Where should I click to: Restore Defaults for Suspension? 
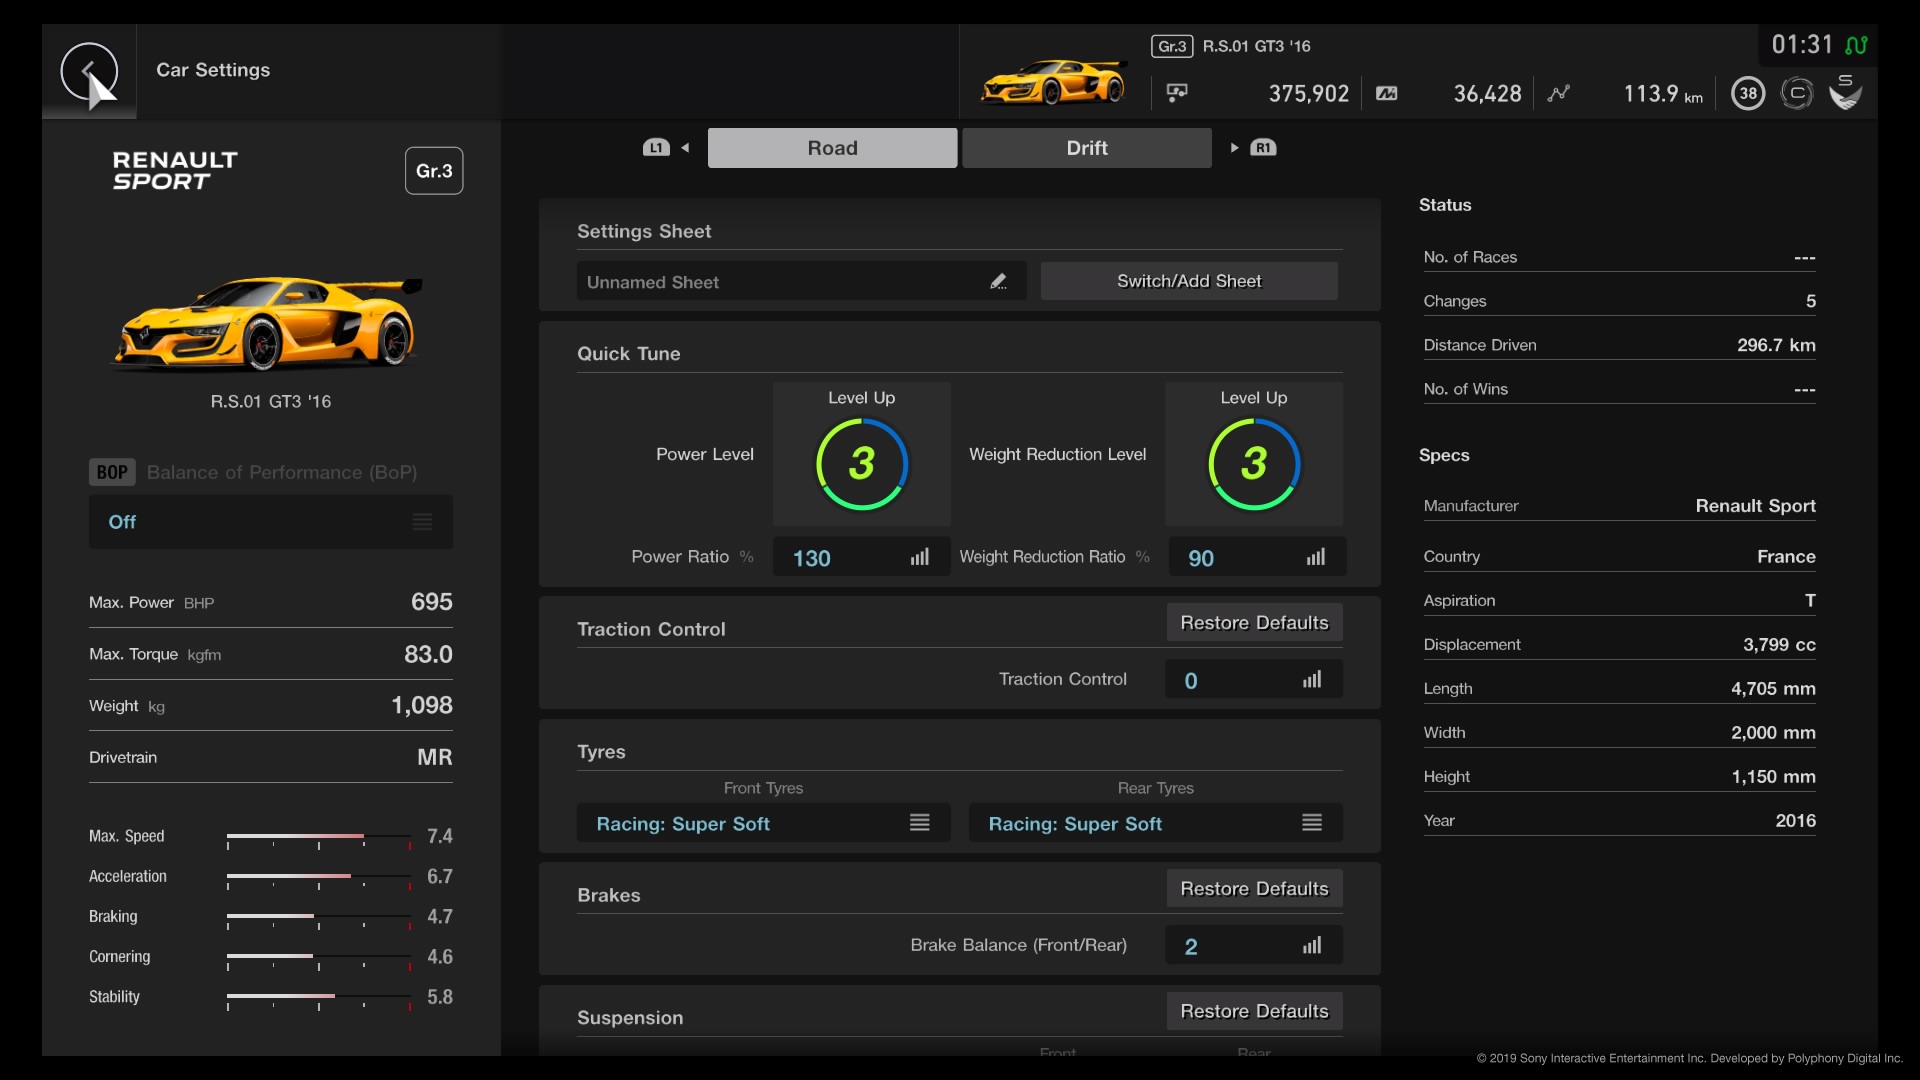click(x=1254, y=1011)
